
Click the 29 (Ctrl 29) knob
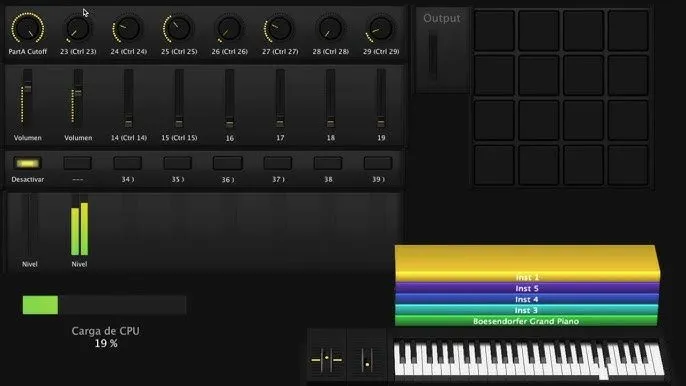coord(380,29)
